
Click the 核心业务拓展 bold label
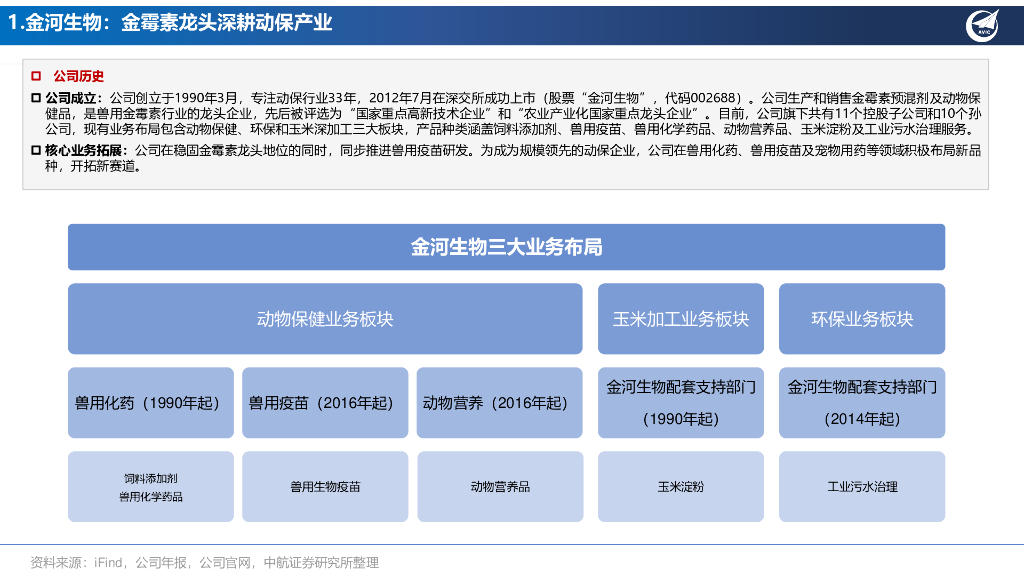(86, 150)
